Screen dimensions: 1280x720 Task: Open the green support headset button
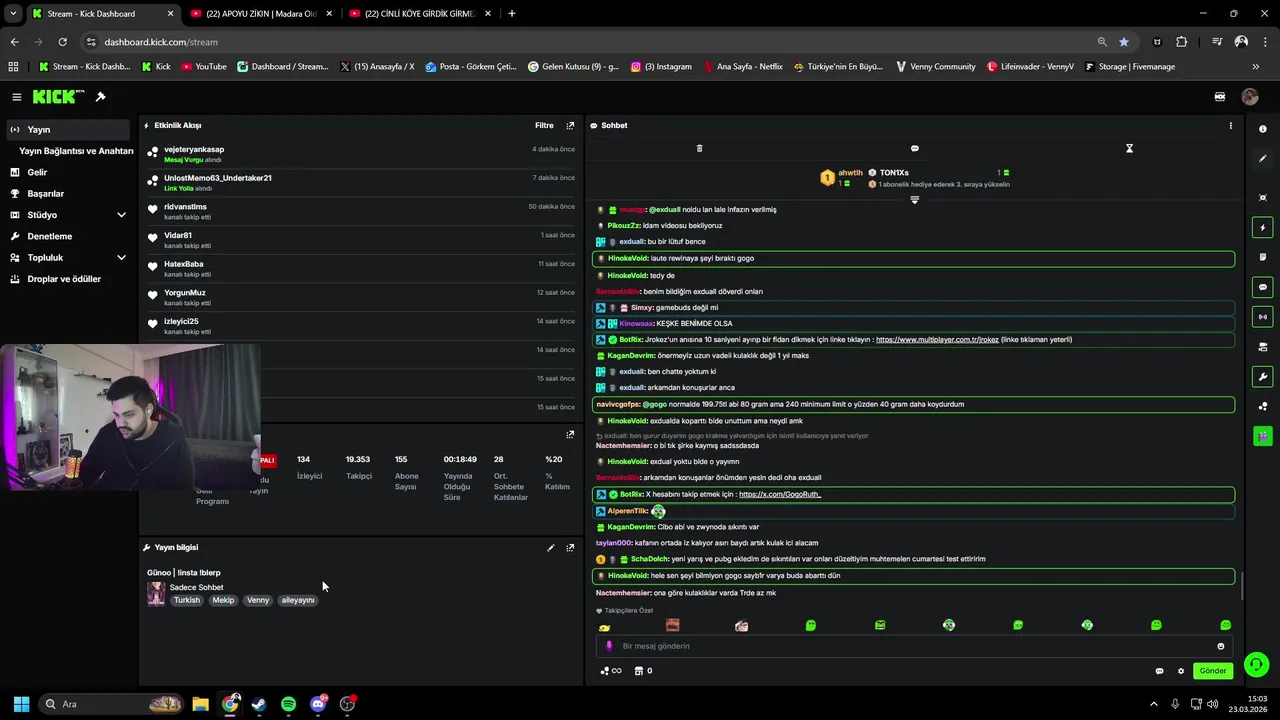coord(1257,664)
